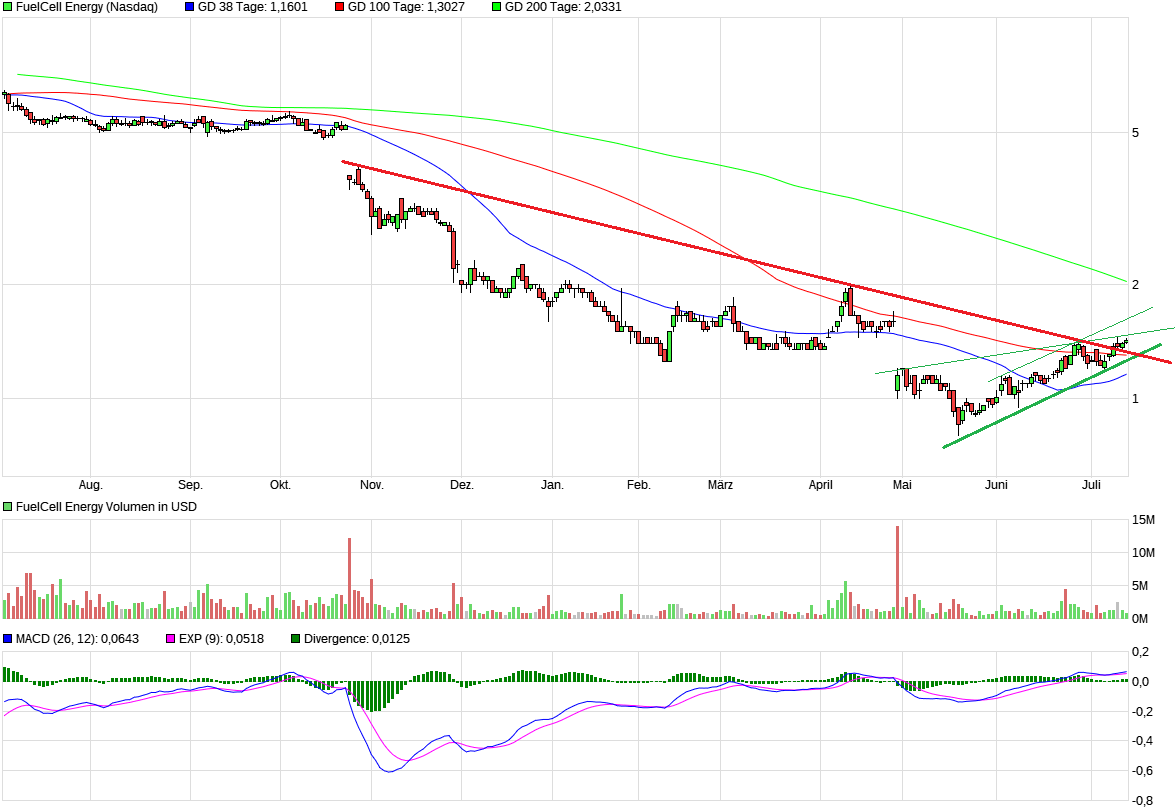Click the magenta EXP (9) legend square
1175x812 pixels.
click(171, 637)
